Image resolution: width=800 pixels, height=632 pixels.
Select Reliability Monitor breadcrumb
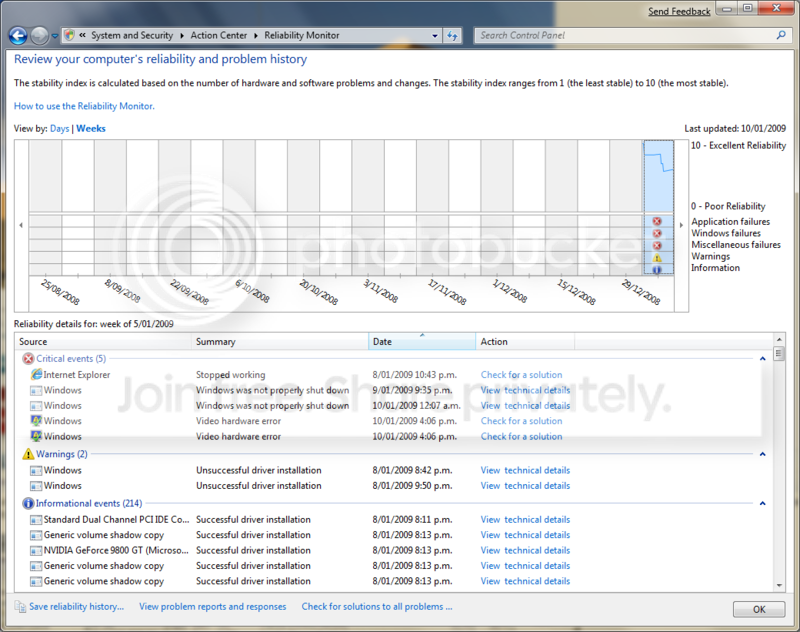coord(302,35)
